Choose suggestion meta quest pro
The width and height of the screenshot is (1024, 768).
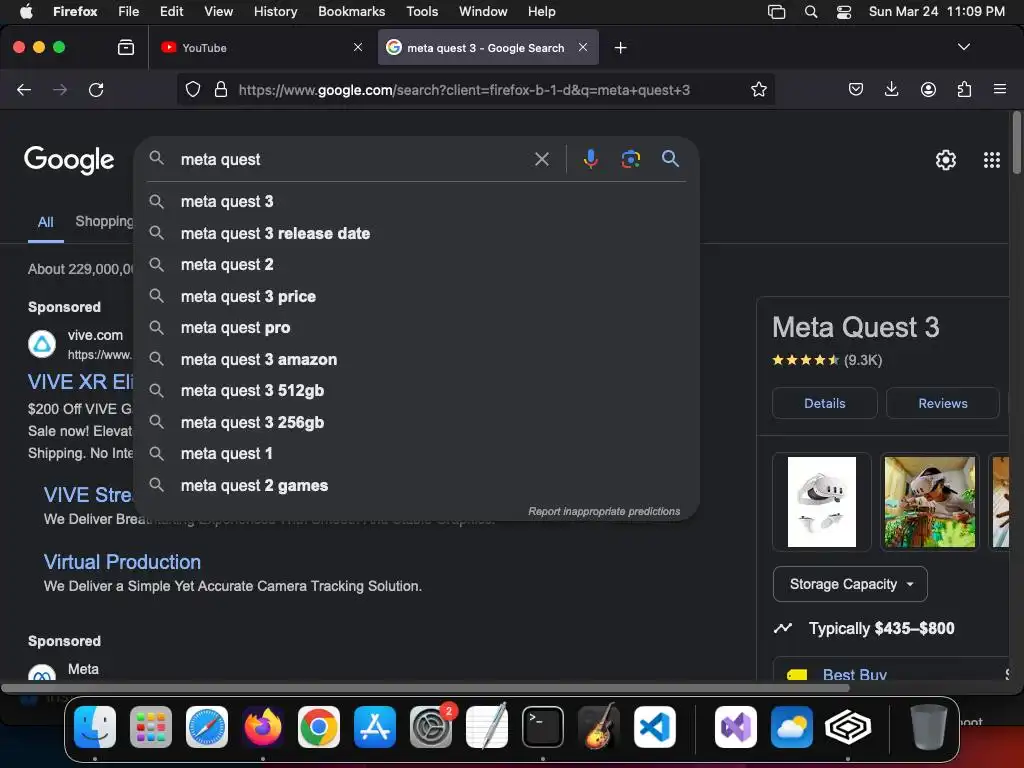416,328
